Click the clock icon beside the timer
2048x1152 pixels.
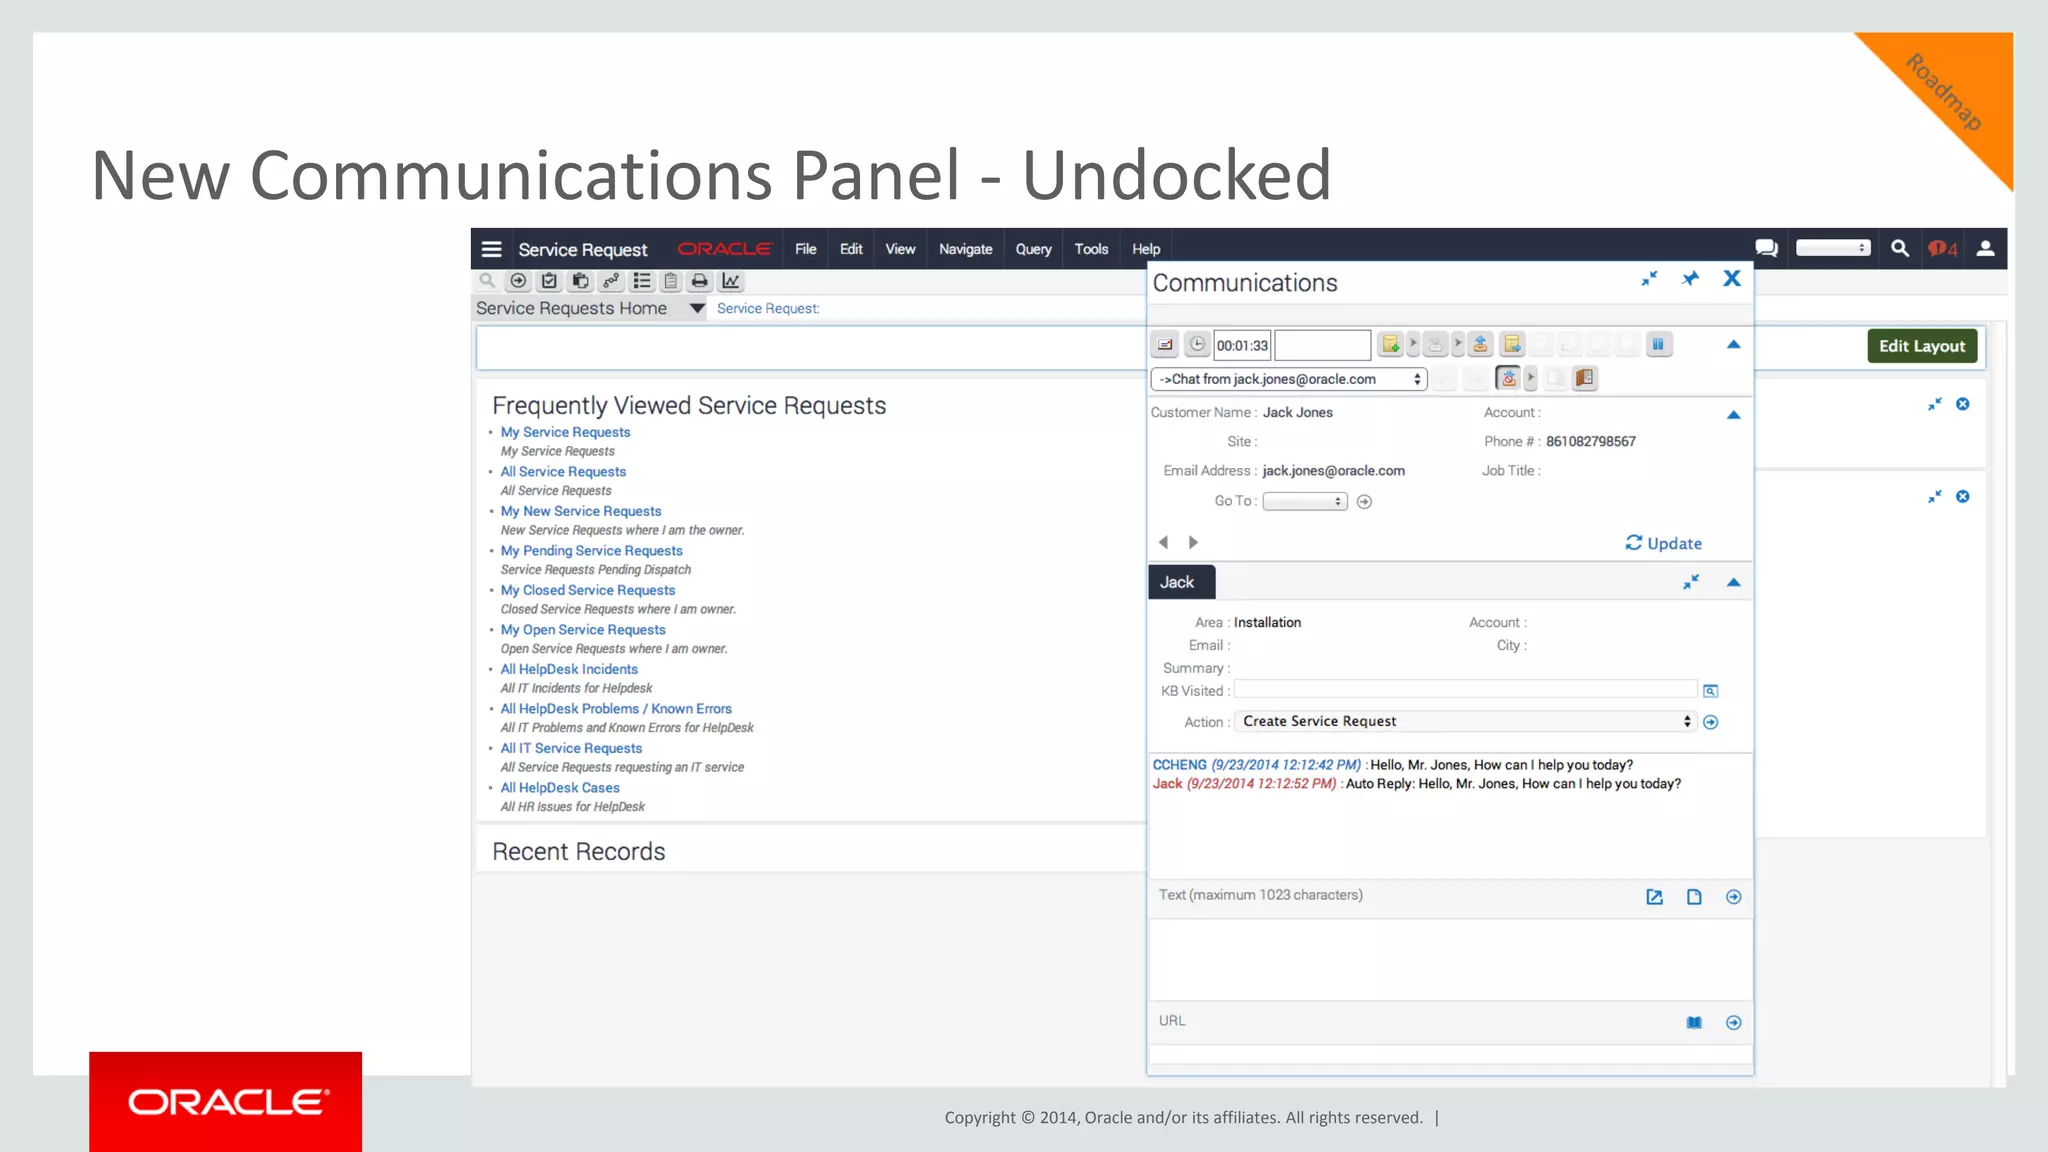click(1197, 345)
